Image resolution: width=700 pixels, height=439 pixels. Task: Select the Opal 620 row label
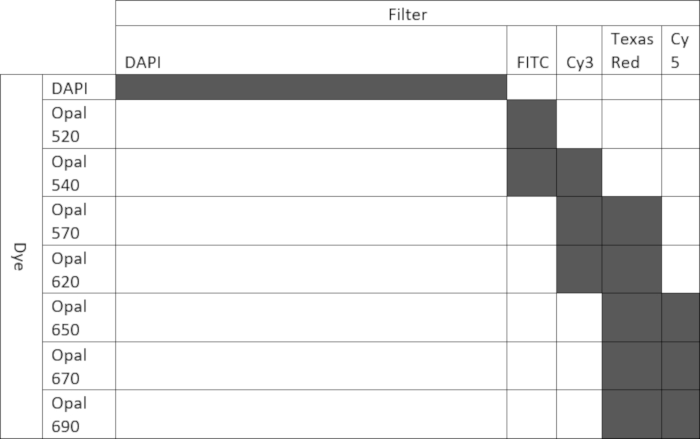(78, 269)
